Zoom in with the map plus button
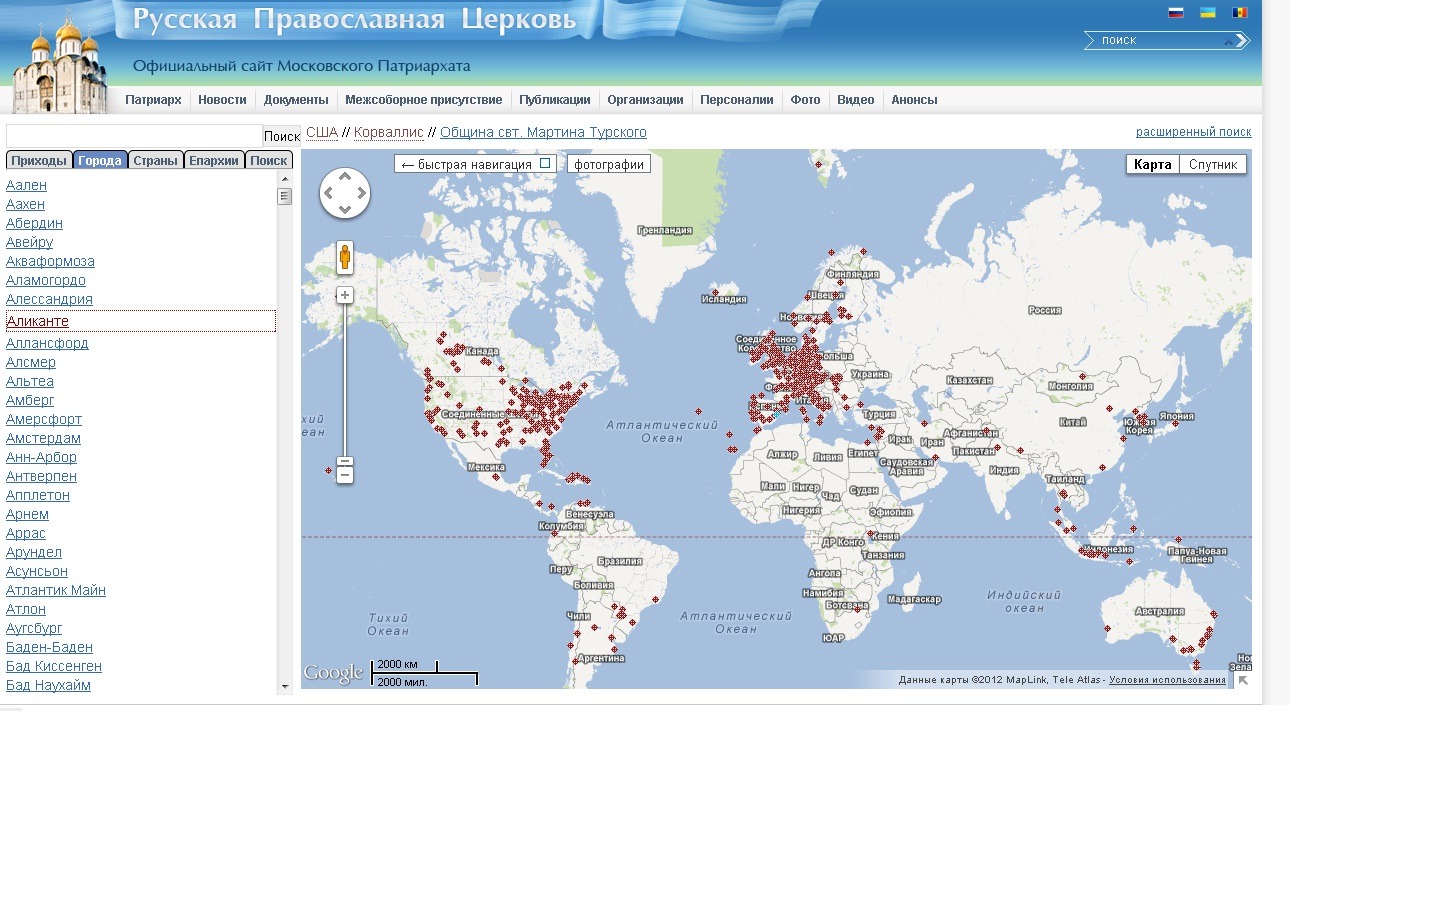This screenshot has height=900, width=1440. (x=345, y=295)
